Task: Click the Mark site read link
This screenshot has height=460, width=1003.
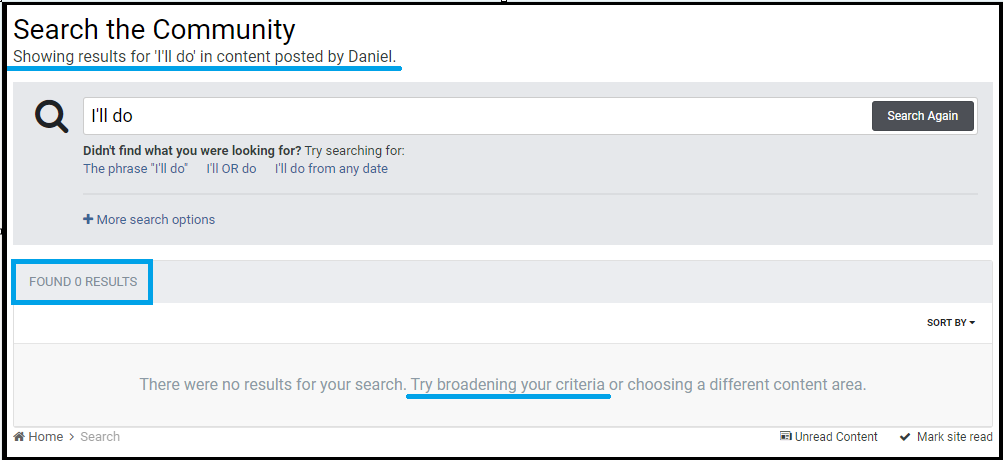Action: tap(954, 437)
